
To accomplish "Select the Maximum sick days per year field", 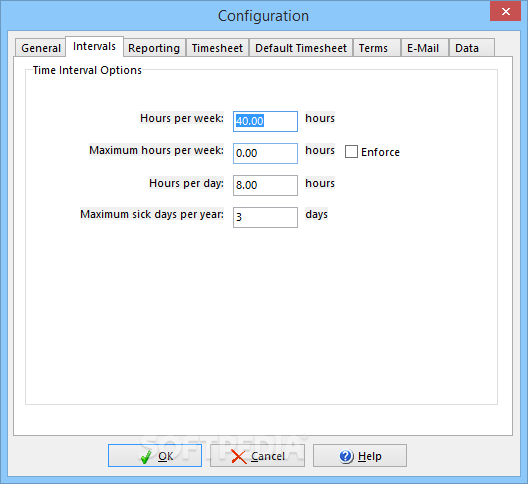I will click(x=265, y=217).
